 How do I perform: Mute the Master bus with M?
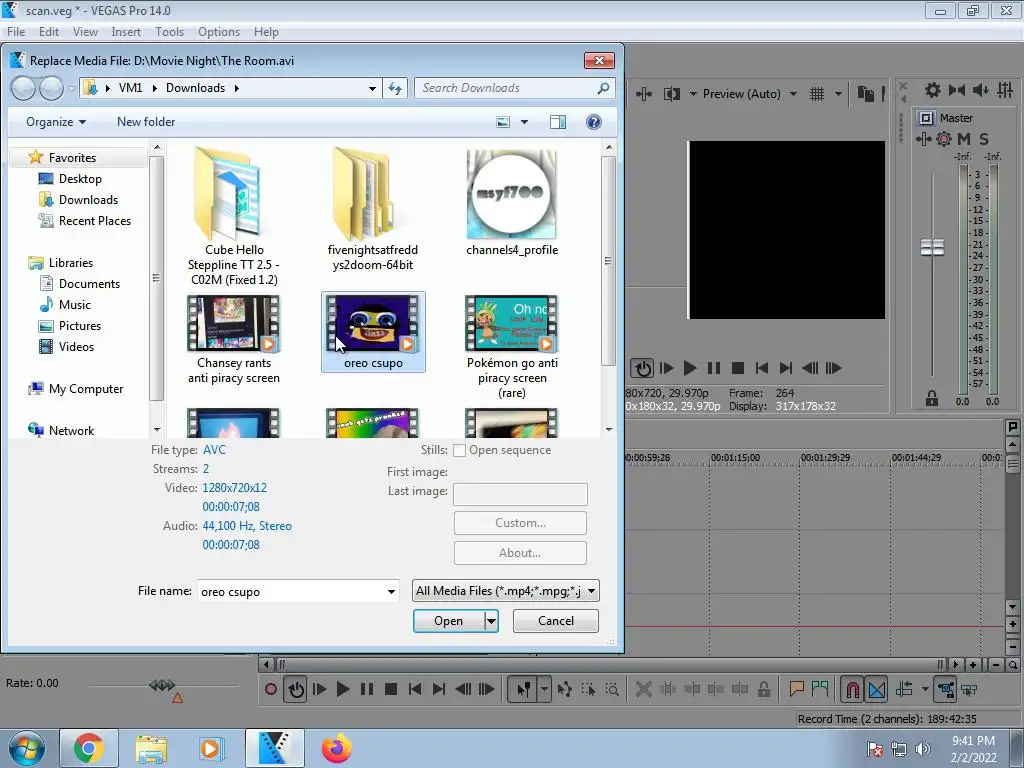click(x=964, y=138)
